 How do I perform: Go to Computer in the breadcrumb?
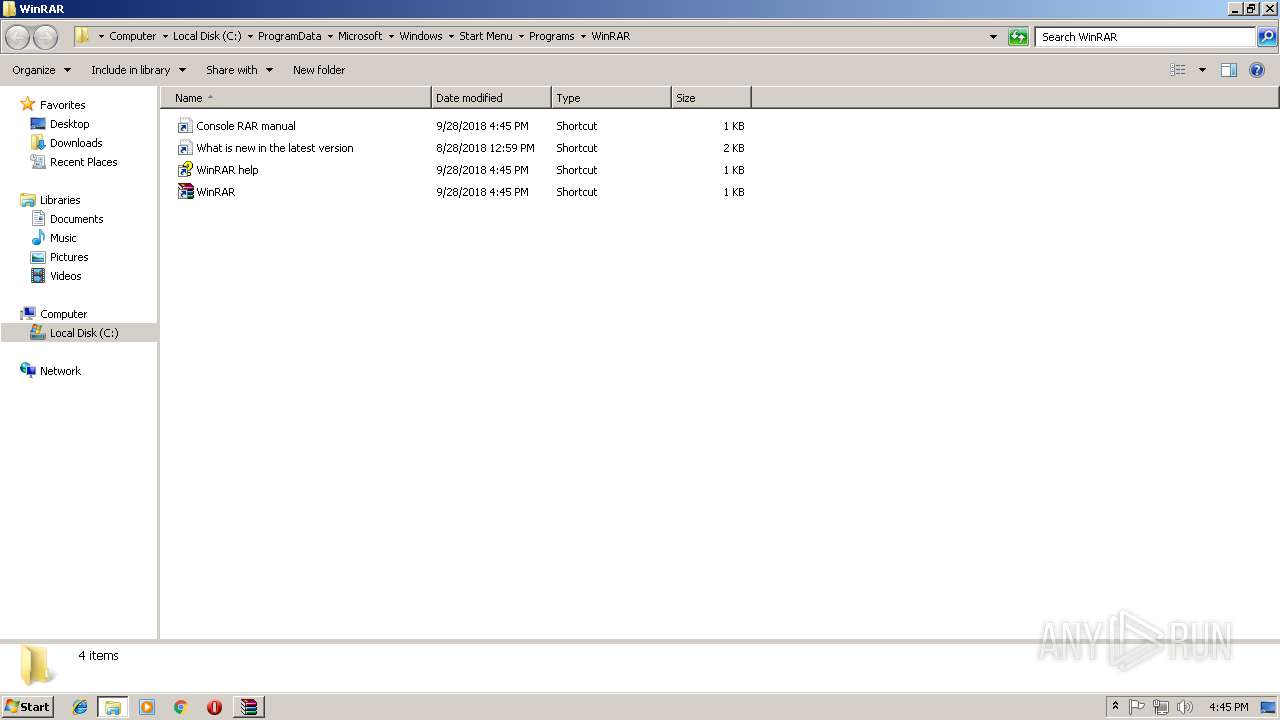tap(133, 36)
